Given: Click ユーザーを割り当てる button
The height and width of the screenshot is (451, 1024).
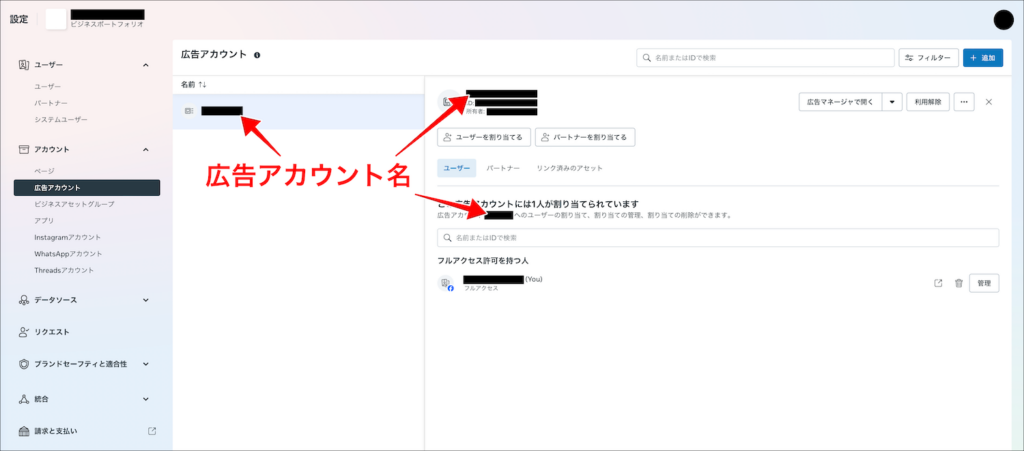Looking at the screenshot, I should (x=483, y=137).
